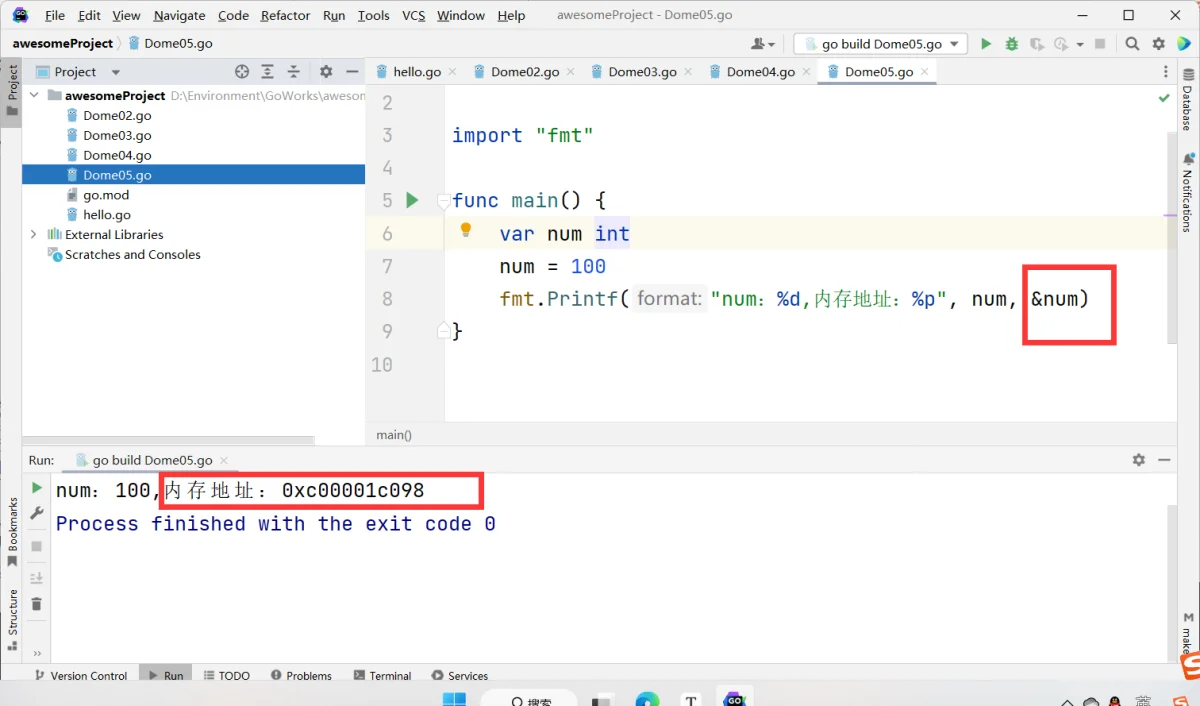
Task: Open editor tabs more-options menu
Action: point(1165,72)
